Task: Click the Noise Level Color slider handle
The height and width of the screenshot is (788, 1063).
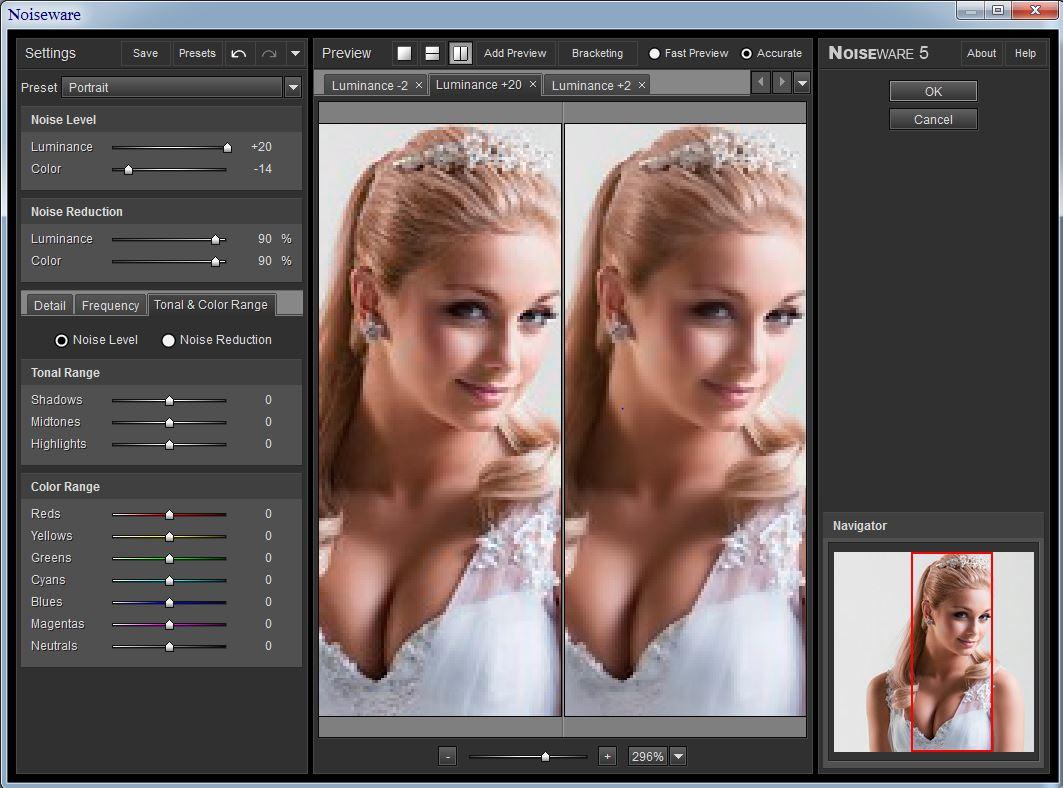Action: coord(128,169)
